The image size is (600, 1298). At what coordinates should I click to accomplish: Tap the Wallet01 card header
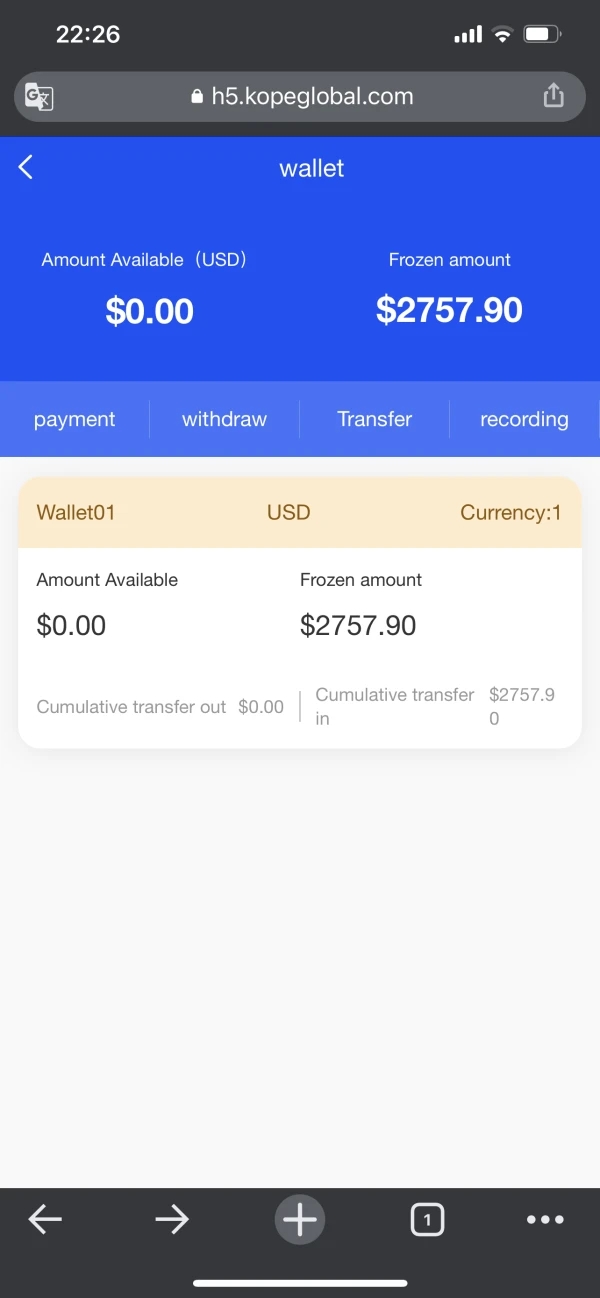pos(76,512)
